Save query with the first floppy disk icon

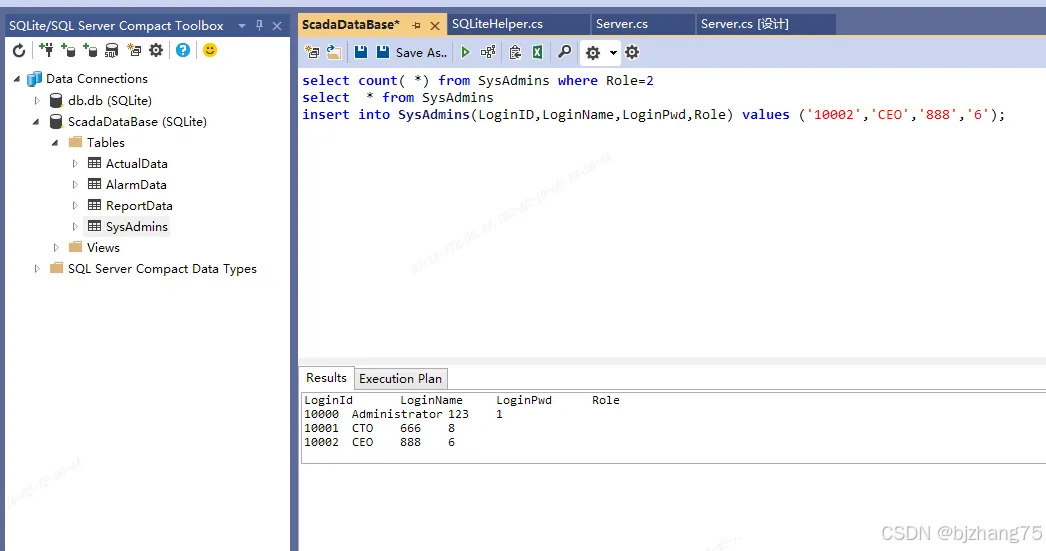(x=361, y=52)
